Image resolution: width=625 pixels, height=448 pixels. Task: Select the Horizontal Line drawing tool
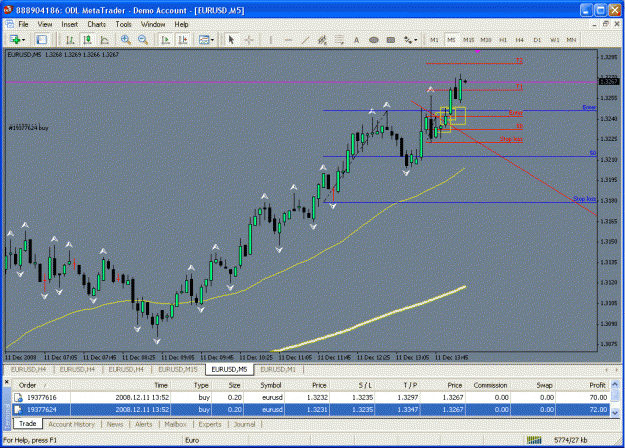[289, 39]
